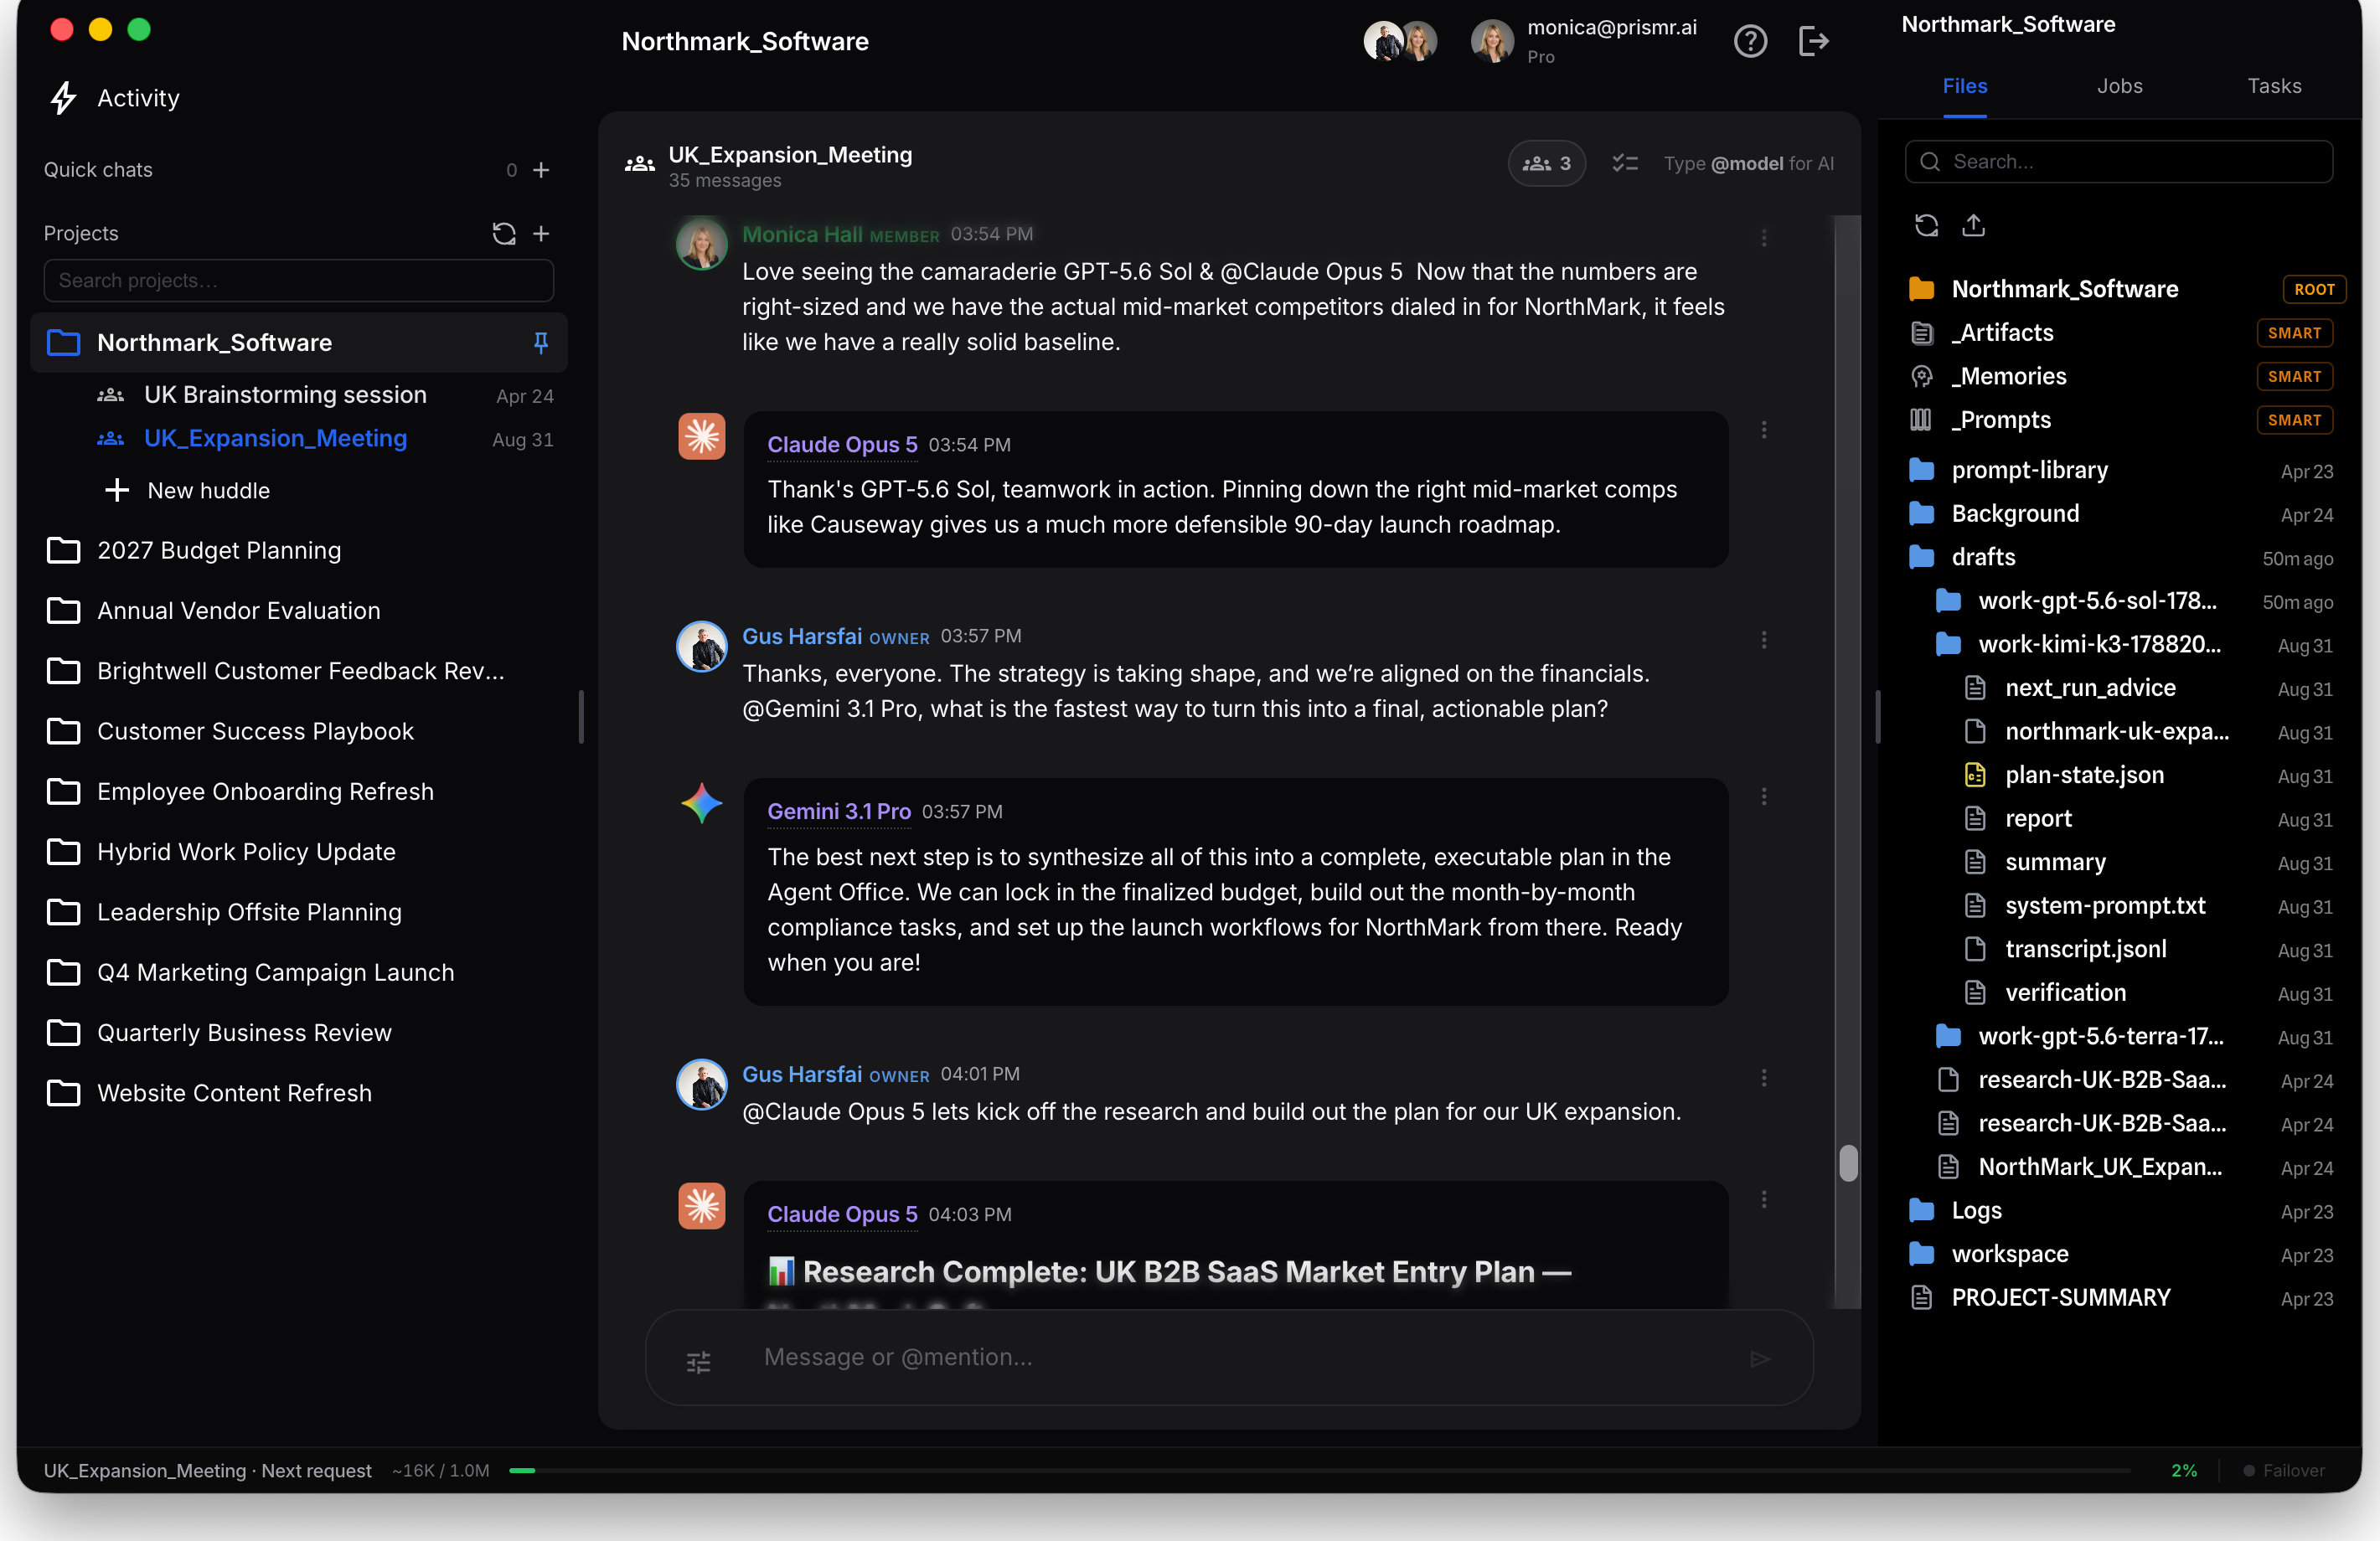
Task: Open options for Claude Opus 5 03:54 PM message
Action: point(1764,429)
